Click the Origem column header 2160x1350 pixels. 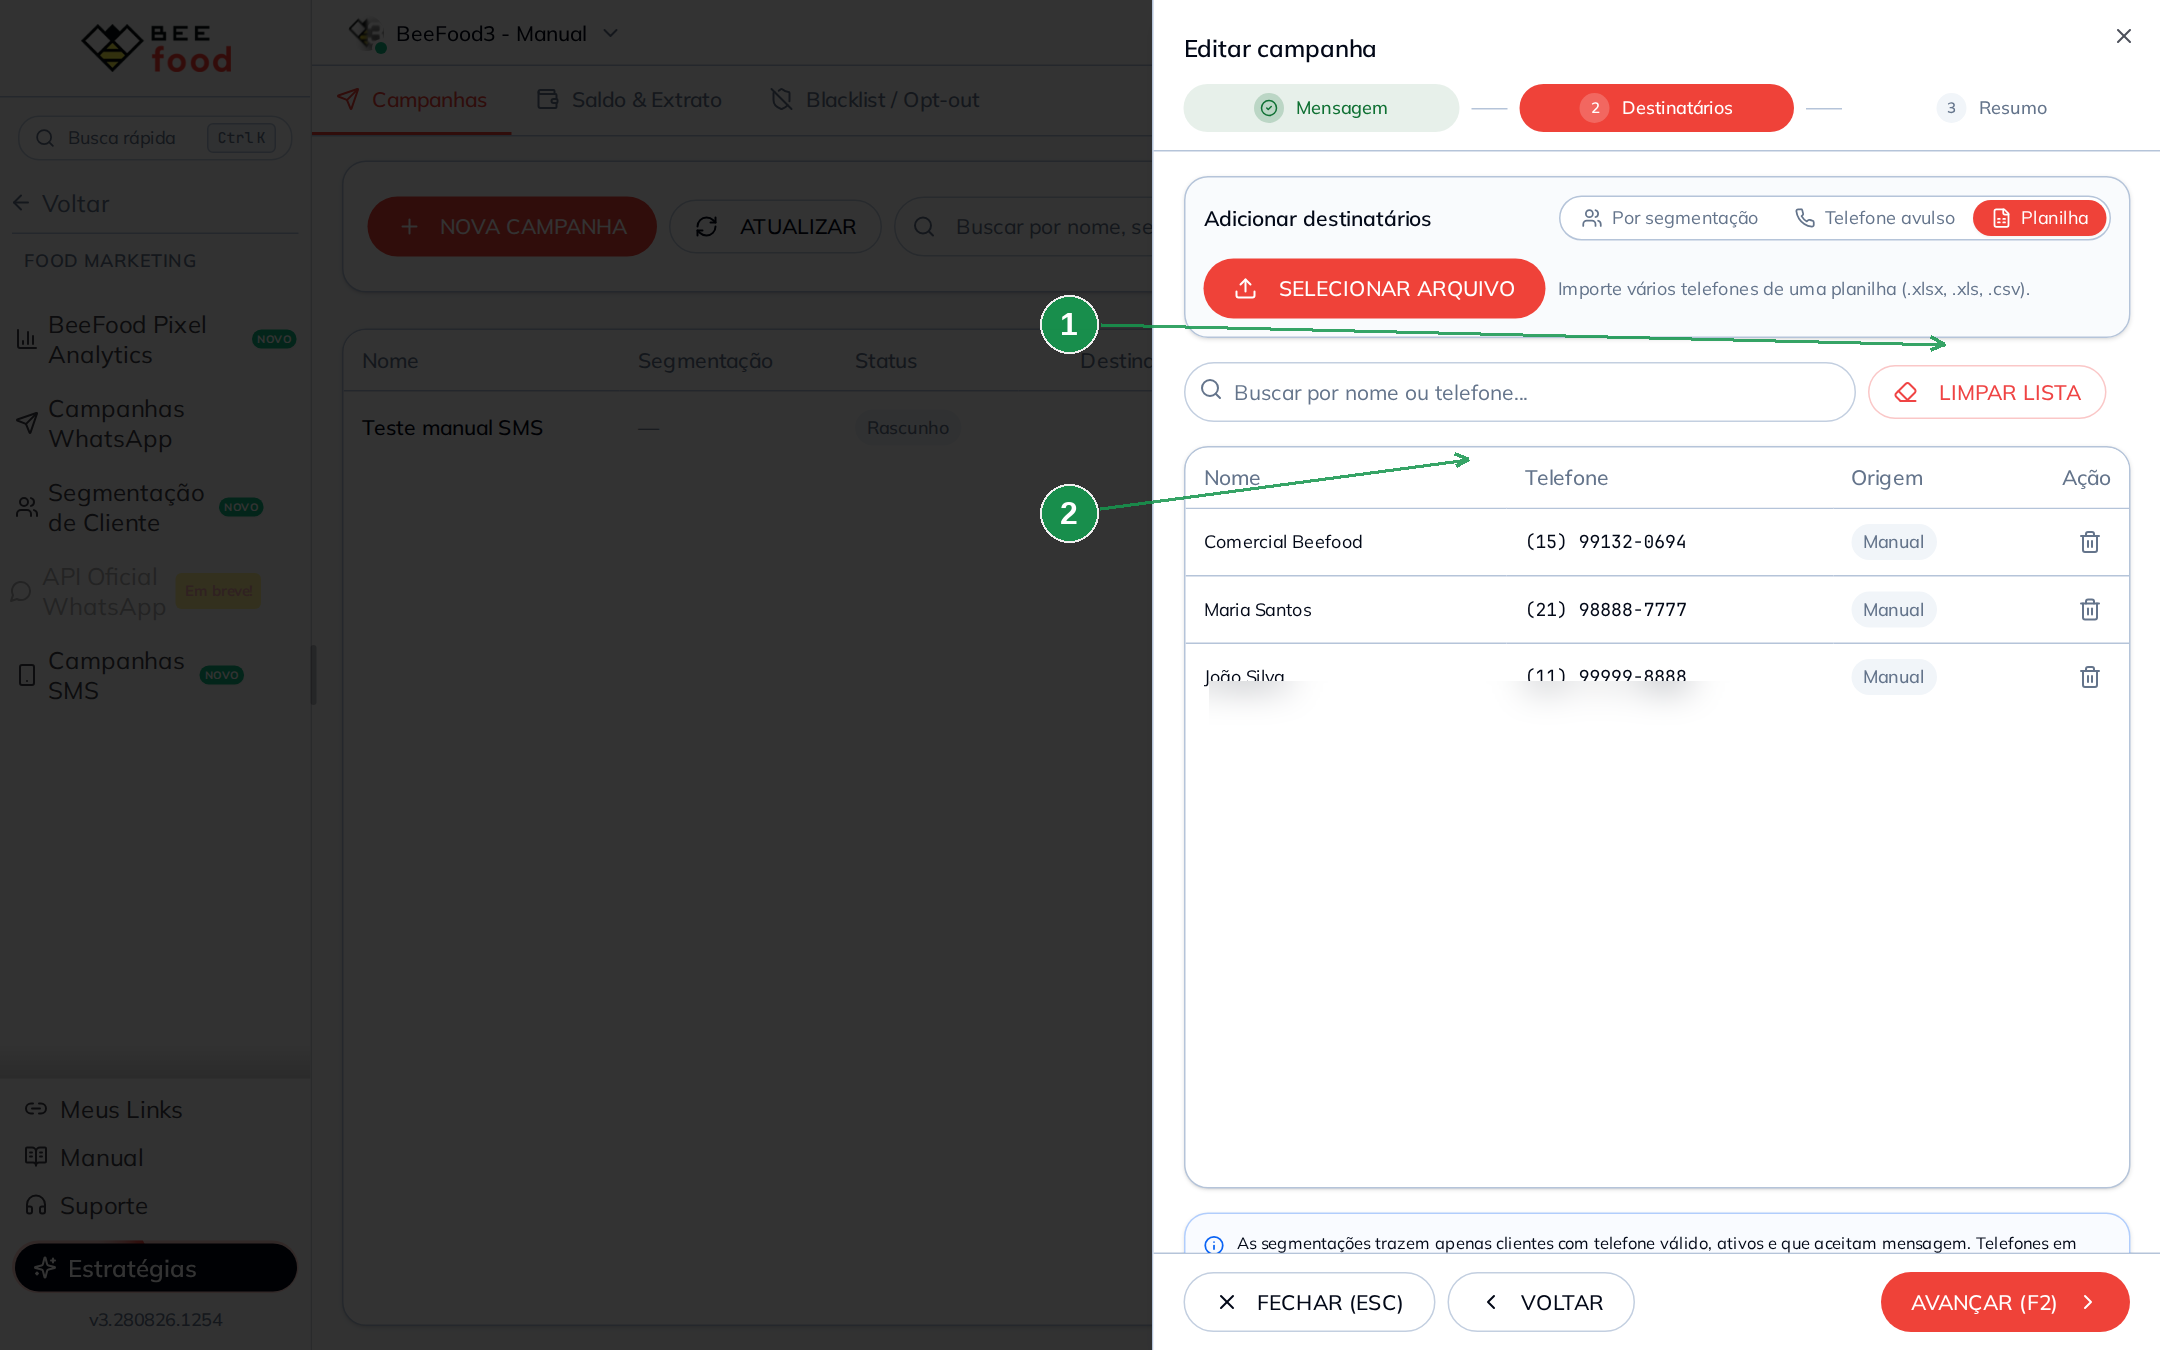pyautogui.click(x=1886, y=478)
